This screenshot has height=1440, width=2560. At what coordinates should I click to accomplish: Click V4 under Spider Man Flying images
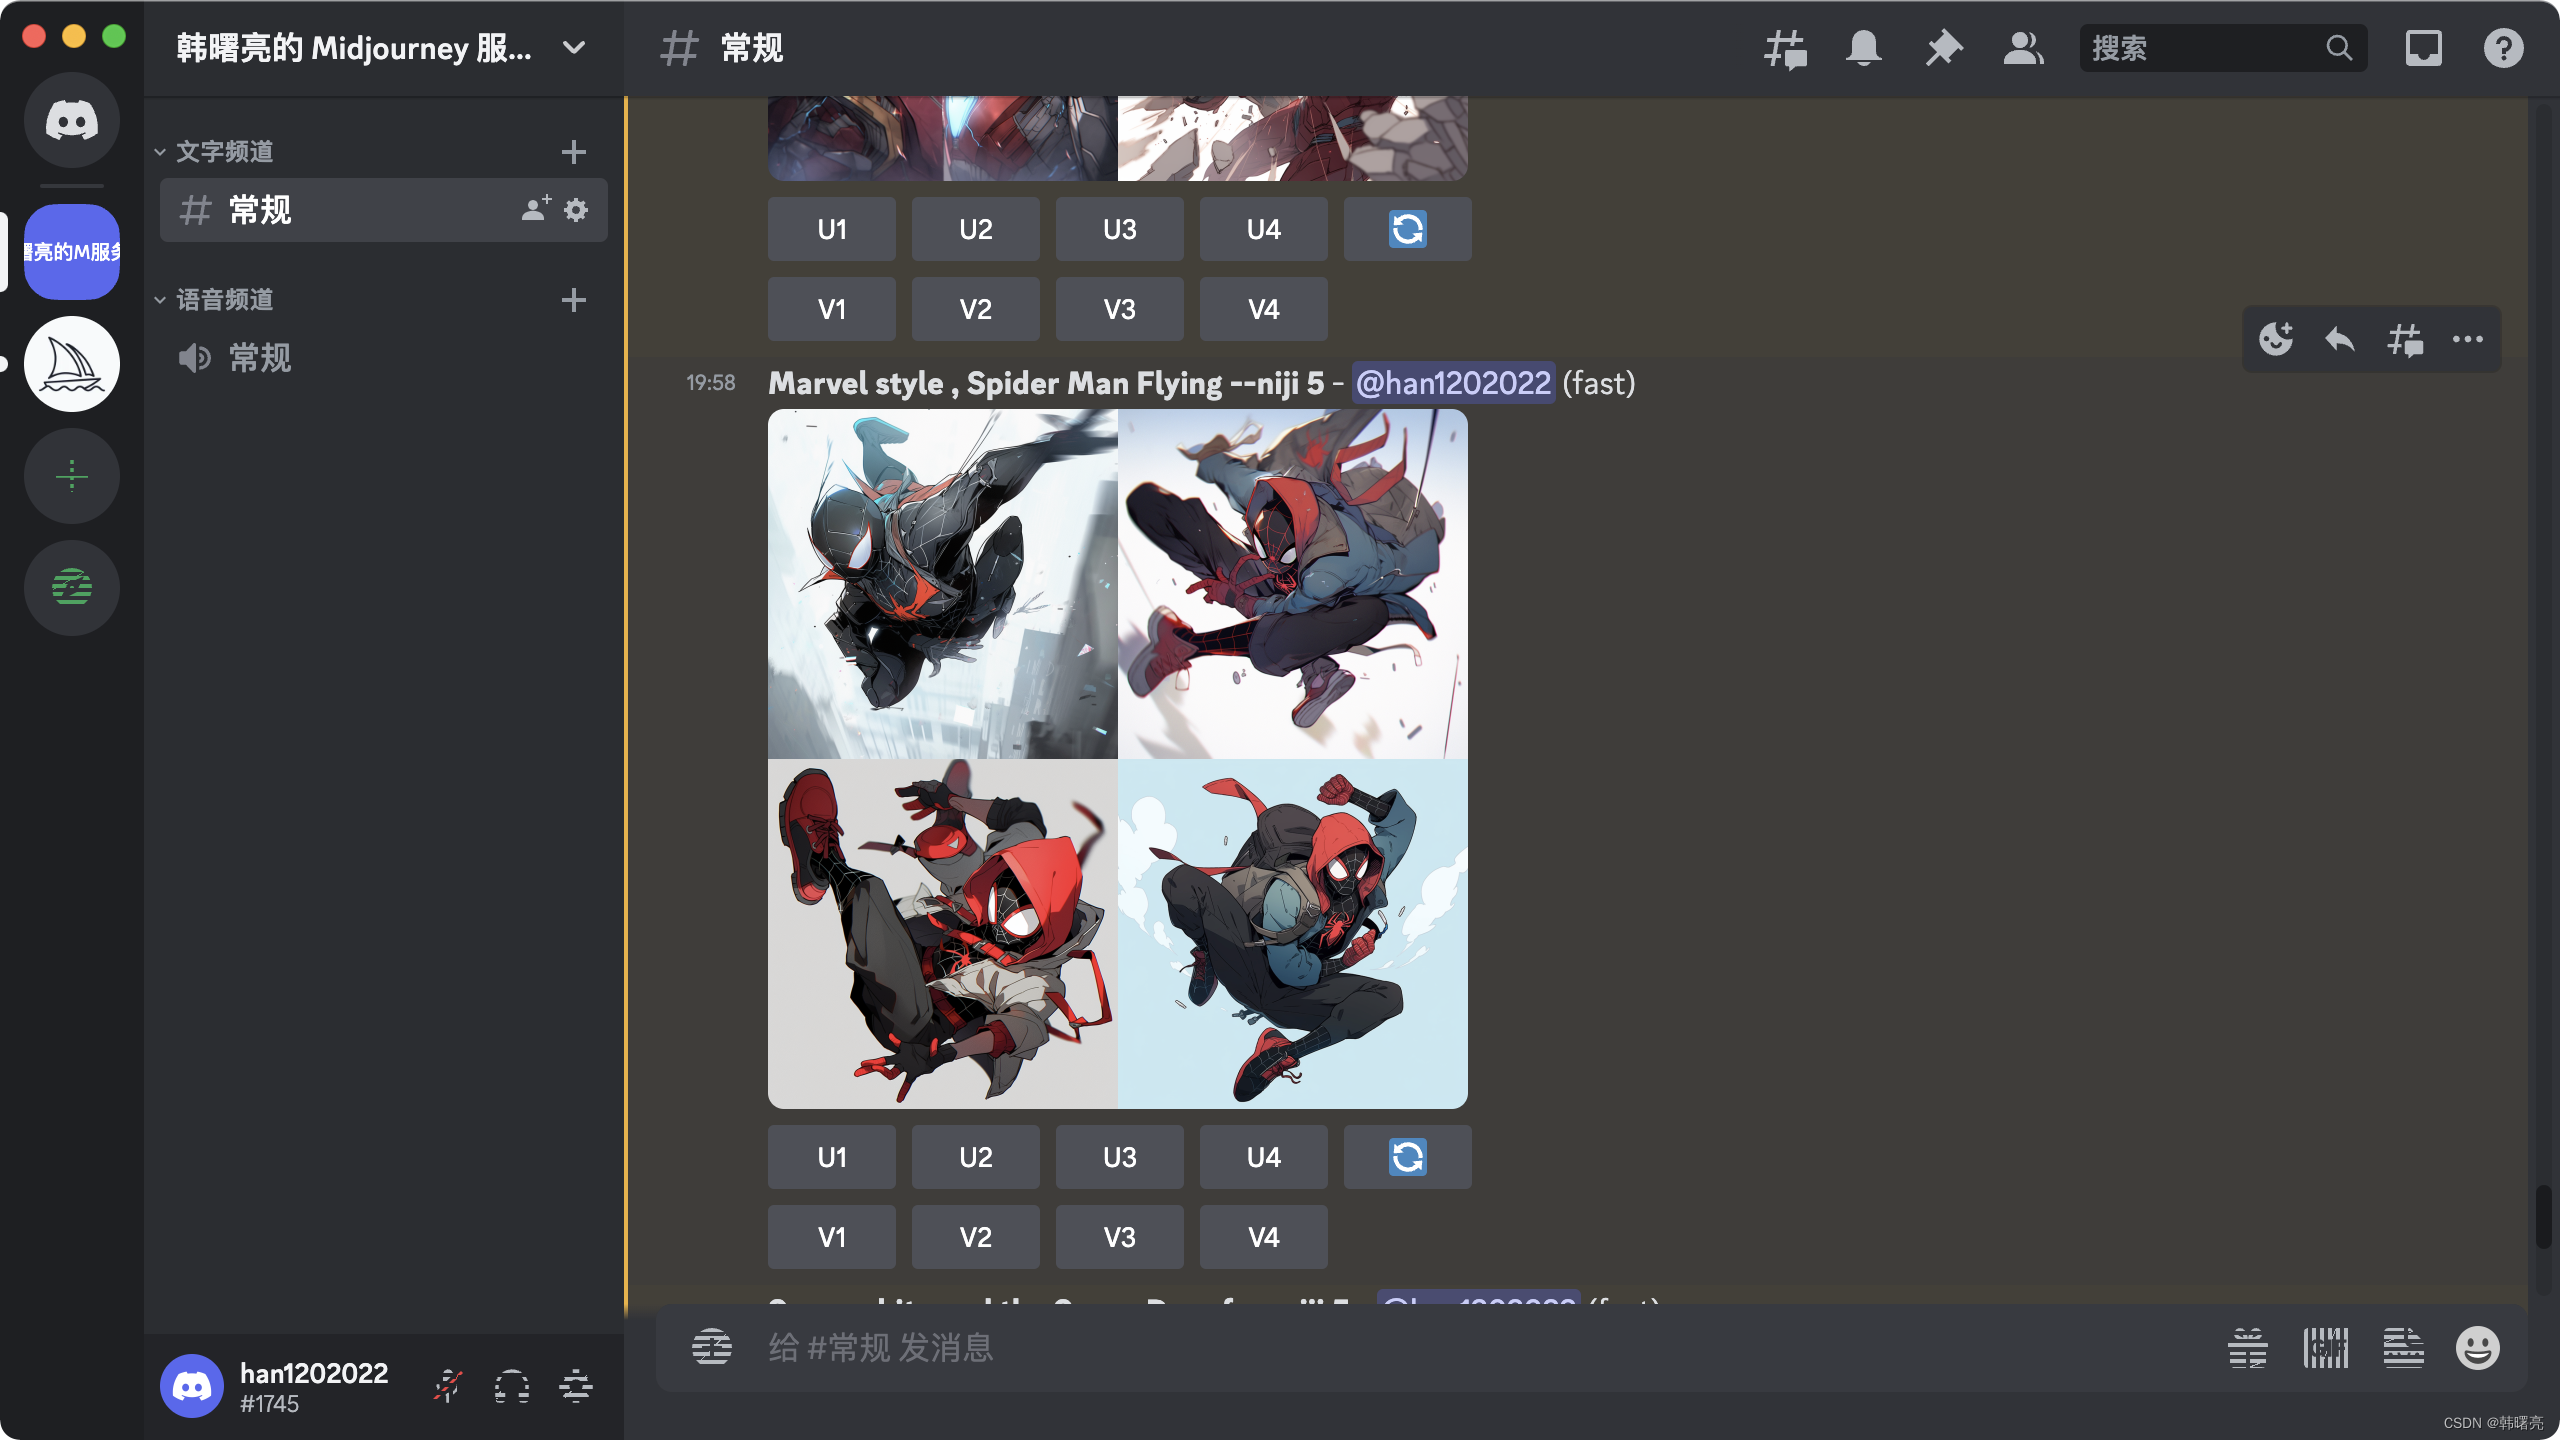(1263, 1237)
